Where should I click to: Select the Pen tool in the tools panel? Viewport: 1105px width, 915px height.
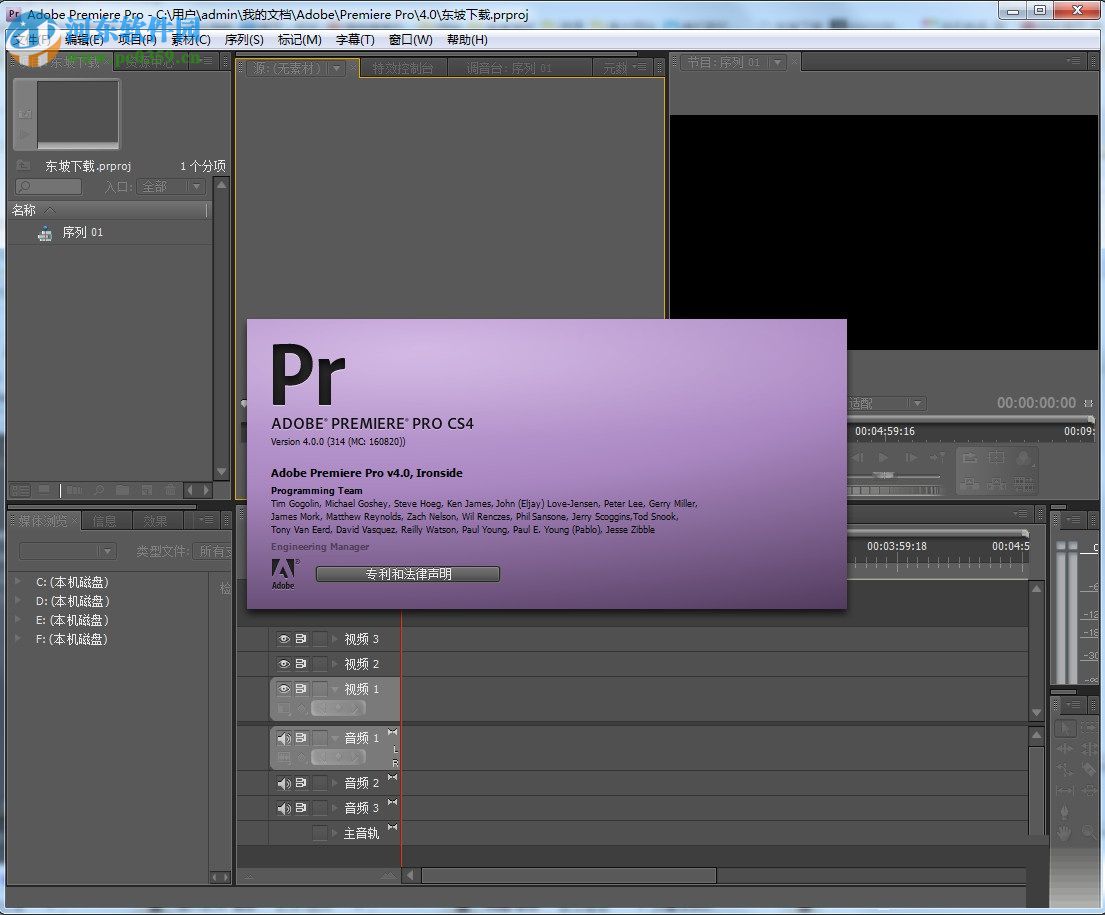coord(1065,810)
